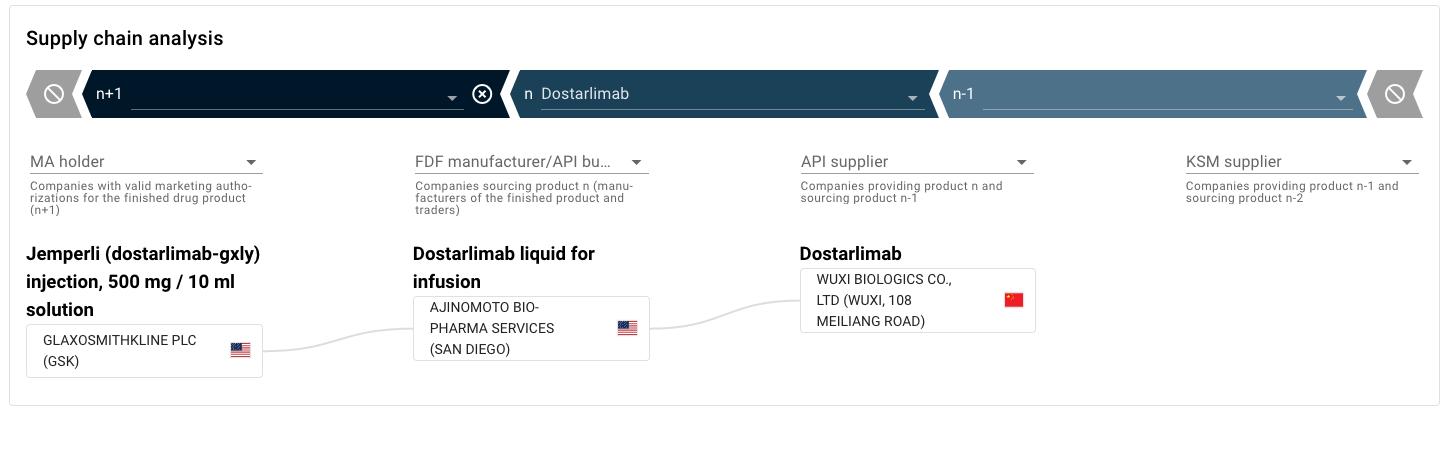Click the US flag beside Ajinomoto Bio-Pharma
Screen dimensions: 1448x456
(627, 328)
